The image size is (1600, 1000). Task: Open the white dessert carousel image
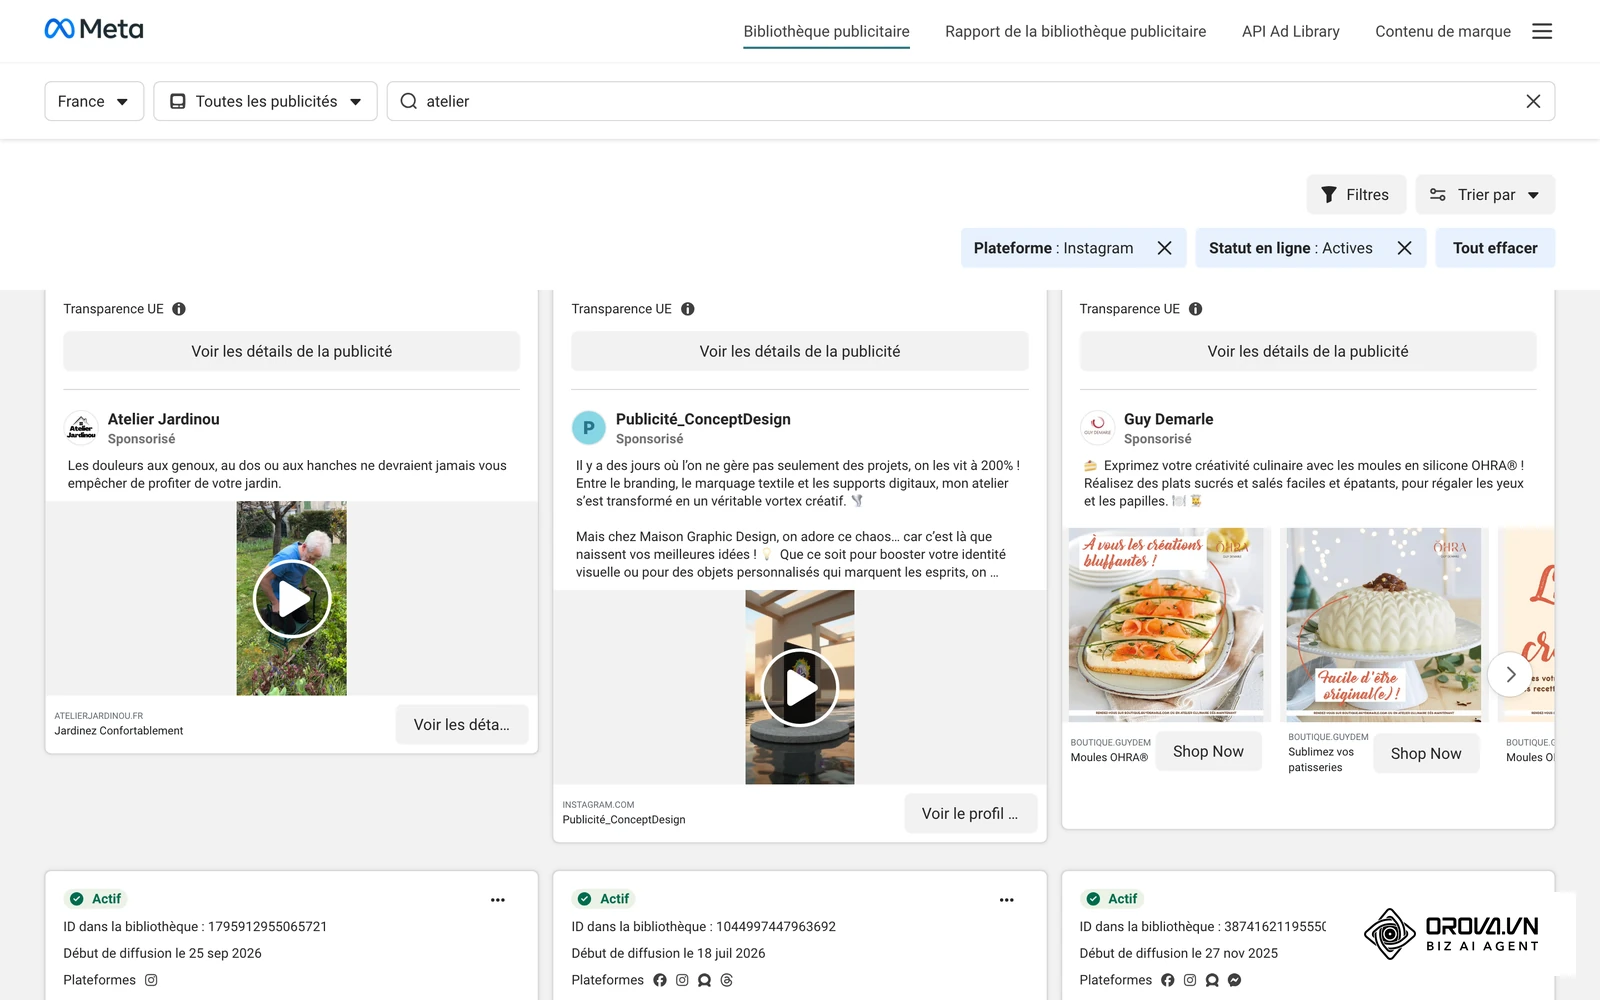point(1384,624)
